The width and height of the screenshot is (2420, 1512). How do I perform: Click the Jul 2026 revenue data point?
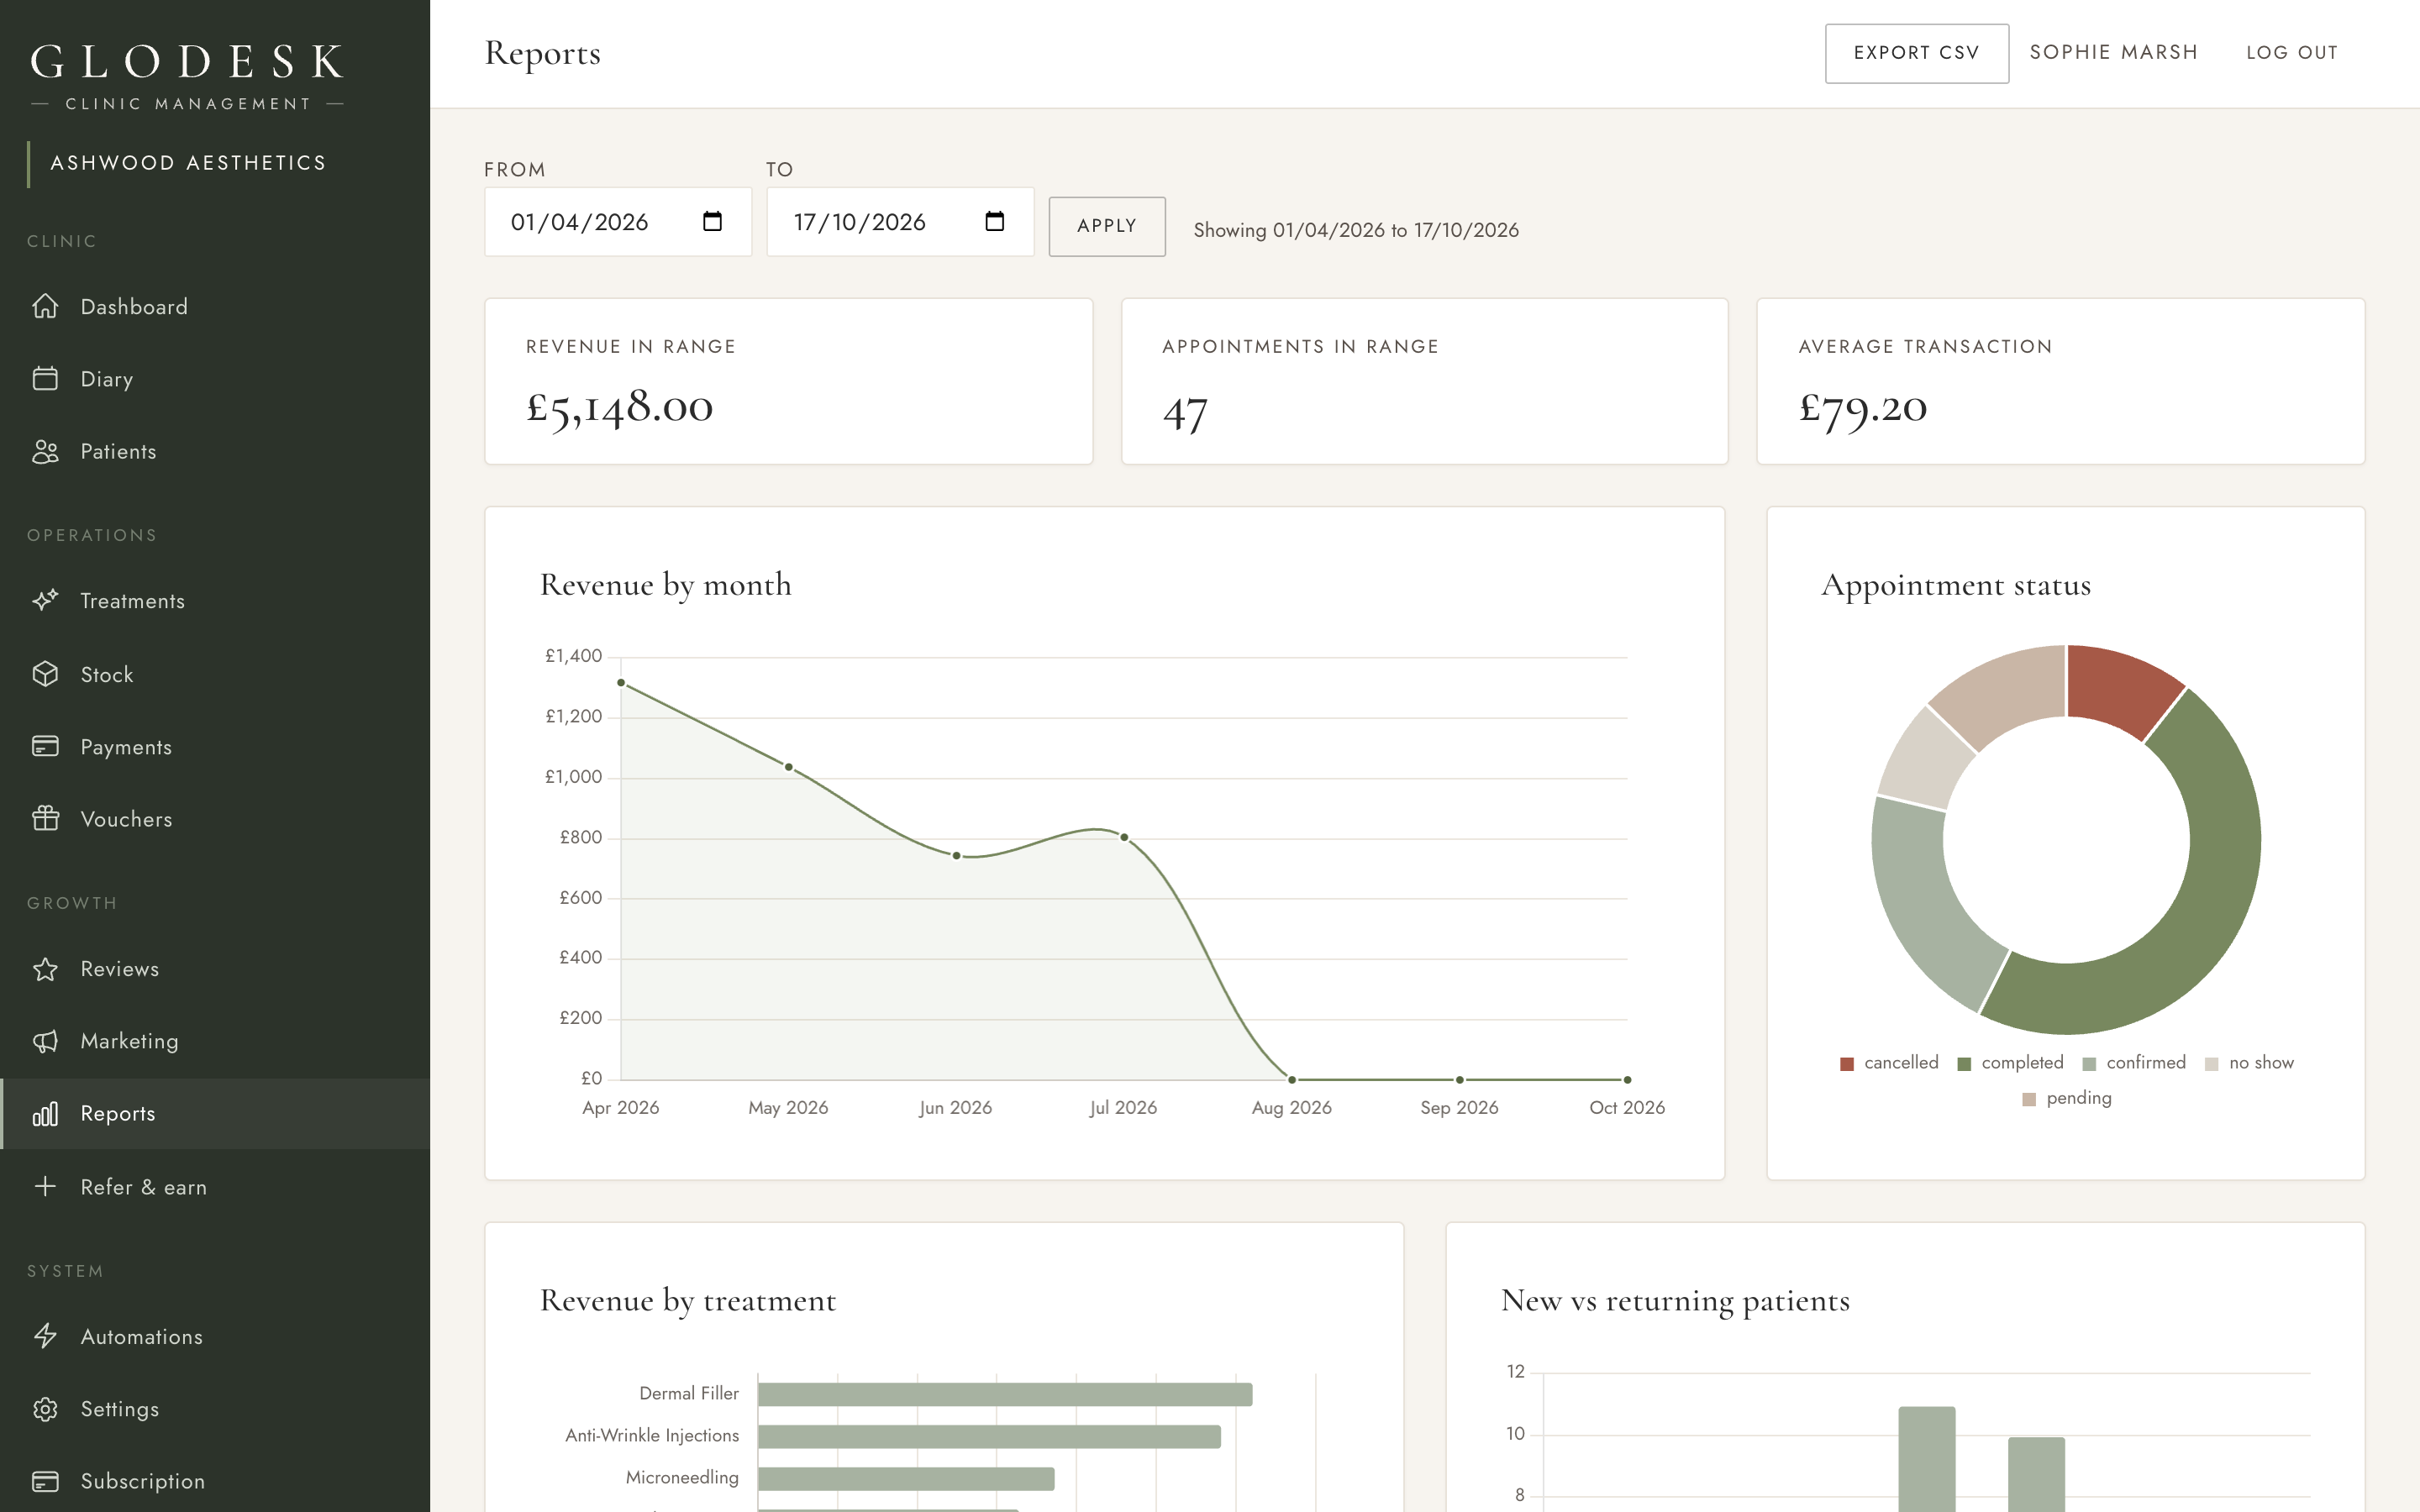(x=1124, y=837)
